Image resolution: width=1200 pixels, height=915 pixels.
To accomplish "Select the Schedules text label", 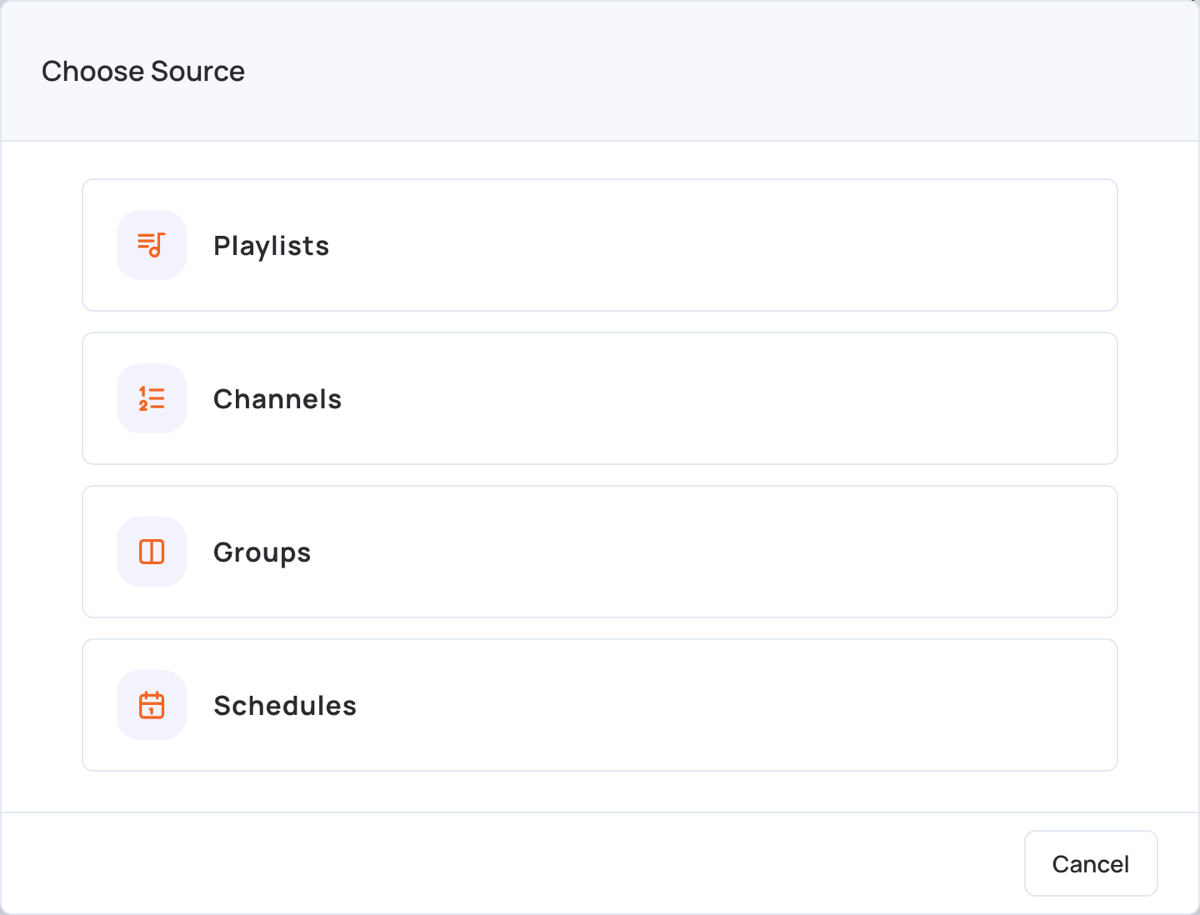I will [285, 706].
